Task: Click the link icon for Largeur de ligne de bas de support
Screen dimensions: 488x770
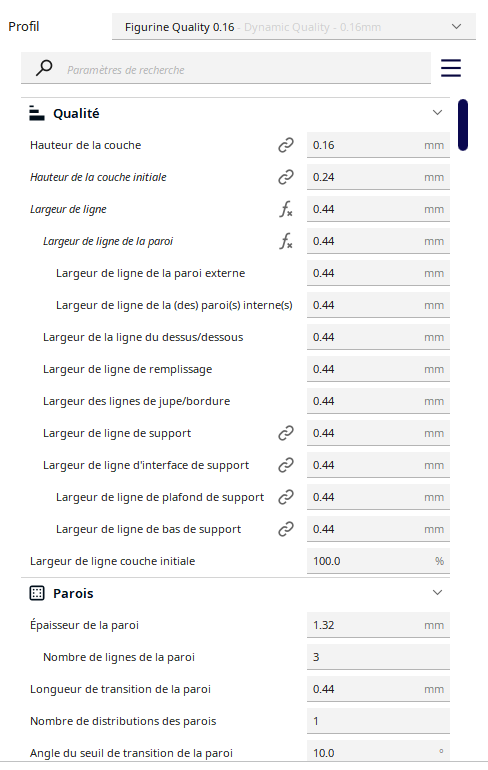Action: 286,529
